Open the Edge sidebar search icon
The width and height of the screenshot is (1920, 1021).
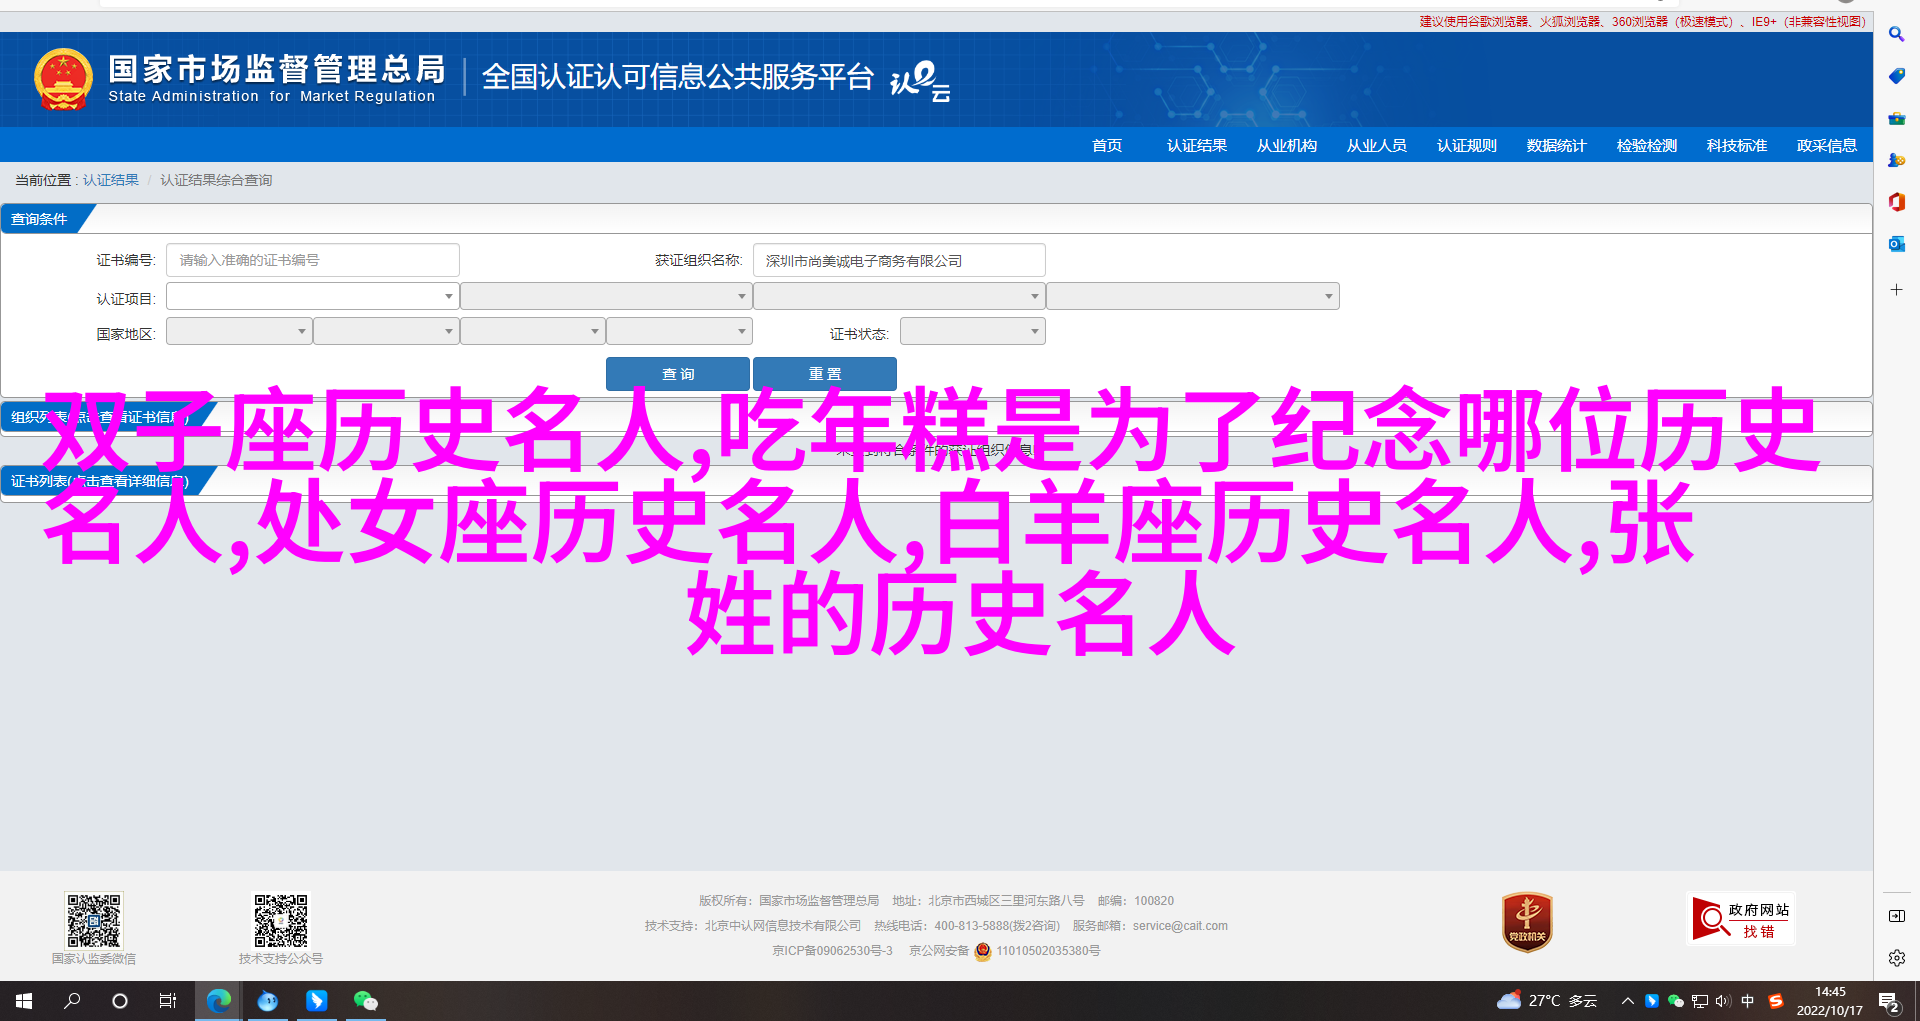pos(1896,34)
